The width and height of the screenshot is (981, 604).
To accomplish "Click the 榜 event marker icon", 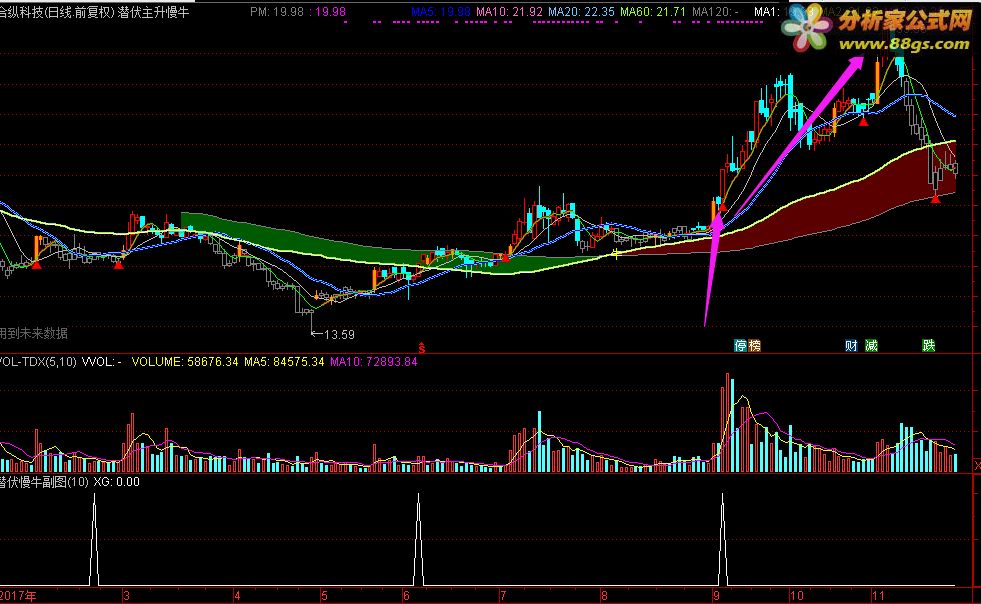I will tap(755, 346).
